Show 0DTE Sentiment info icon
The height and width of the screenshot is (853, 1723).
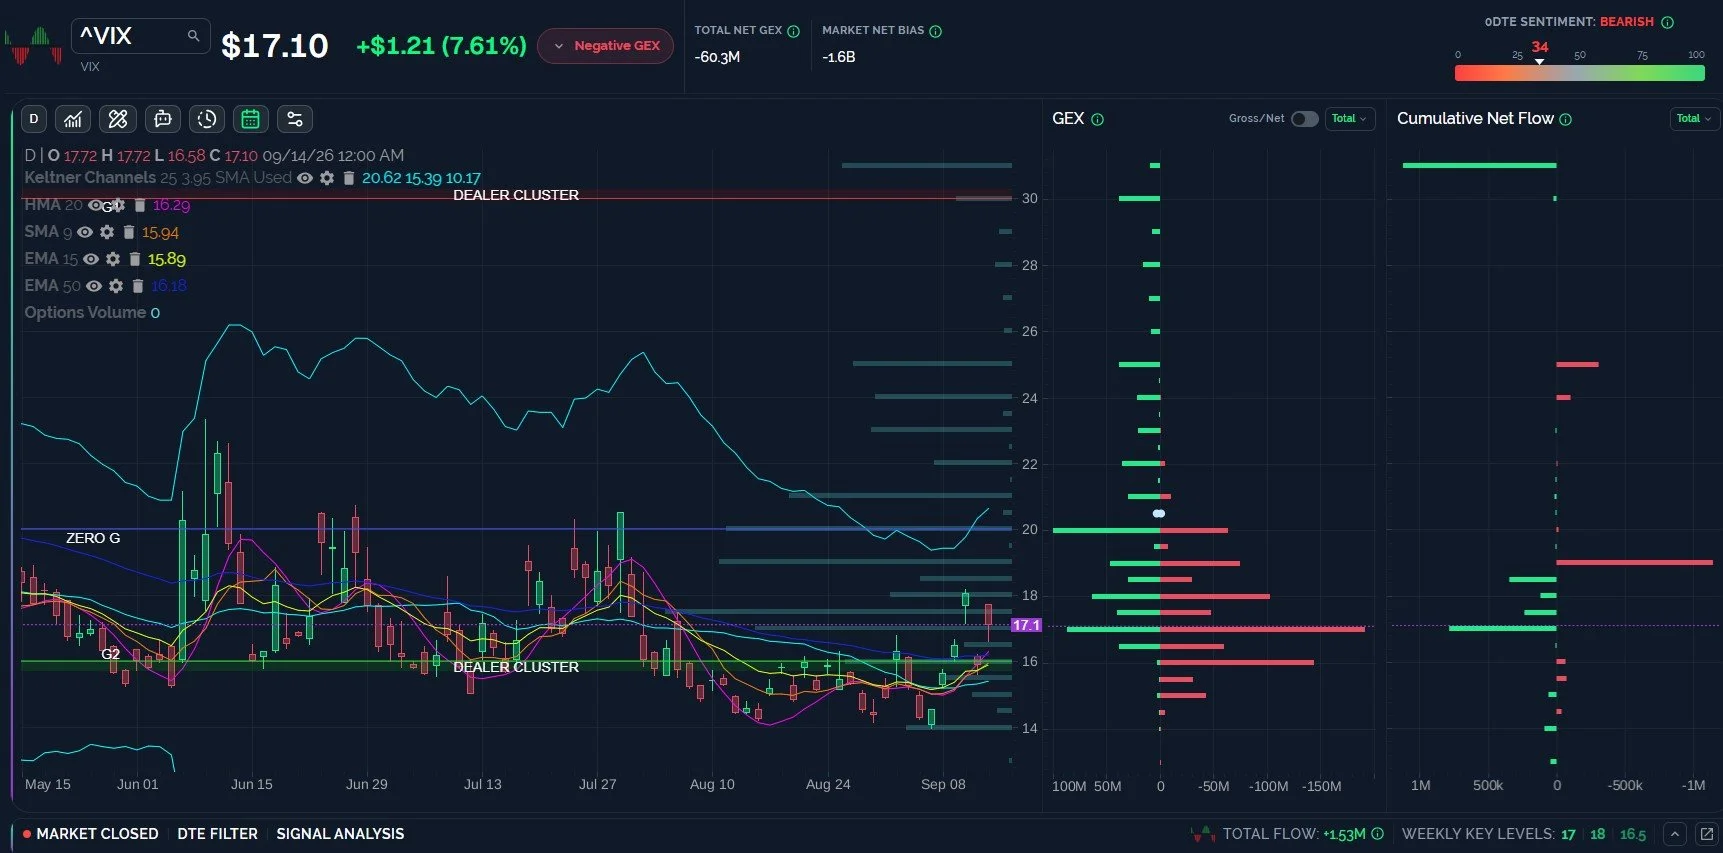[x=1667, y=22]
